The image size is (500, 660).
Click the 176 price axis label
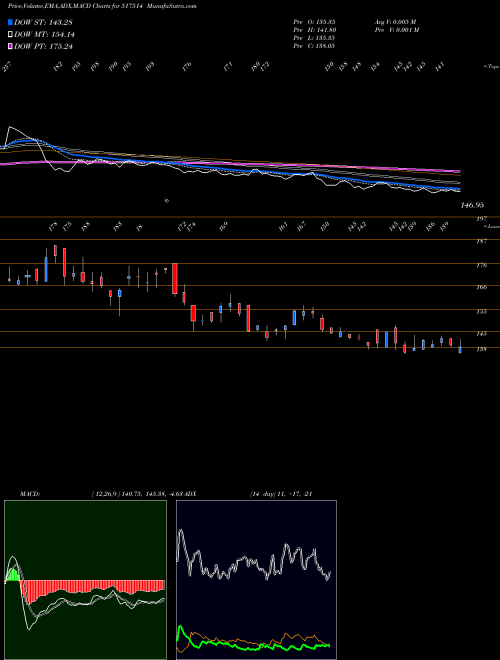point(481,265)
